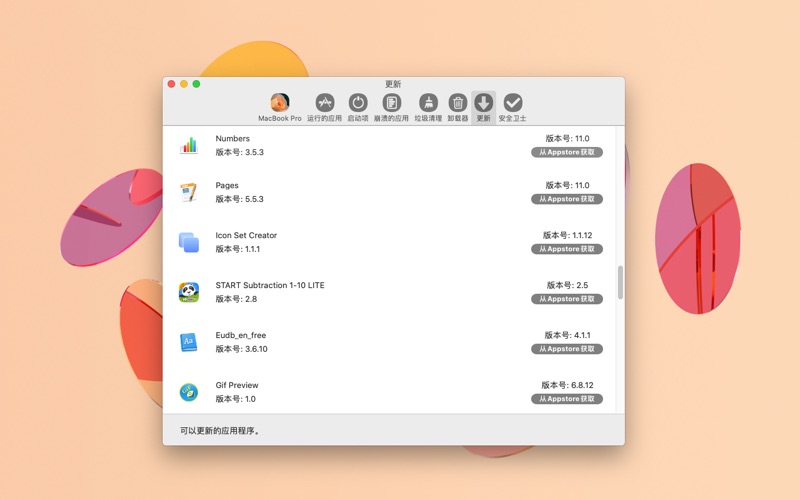This screenshot has width=800, height=500.
Task: Open the MacBook Pro overview icon
Action: point(280,103)
